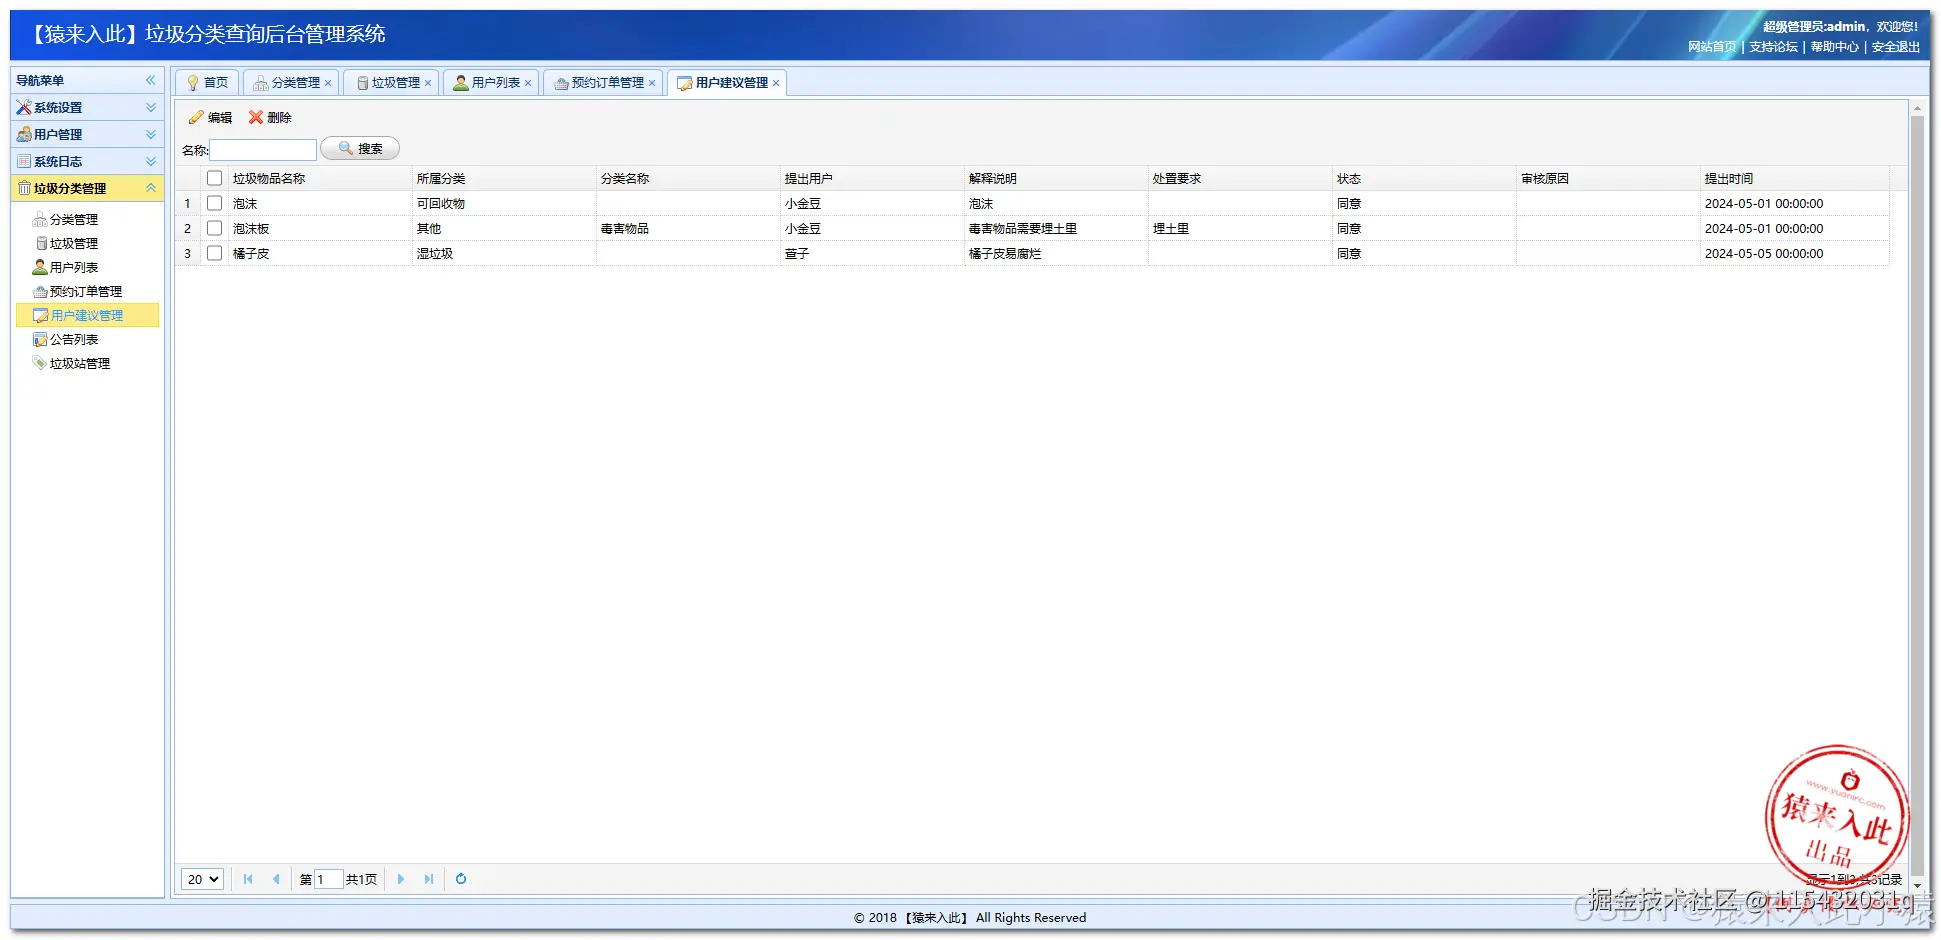Refresh the table with reload icon
The image size is (1941, 940).
[461, 880]
